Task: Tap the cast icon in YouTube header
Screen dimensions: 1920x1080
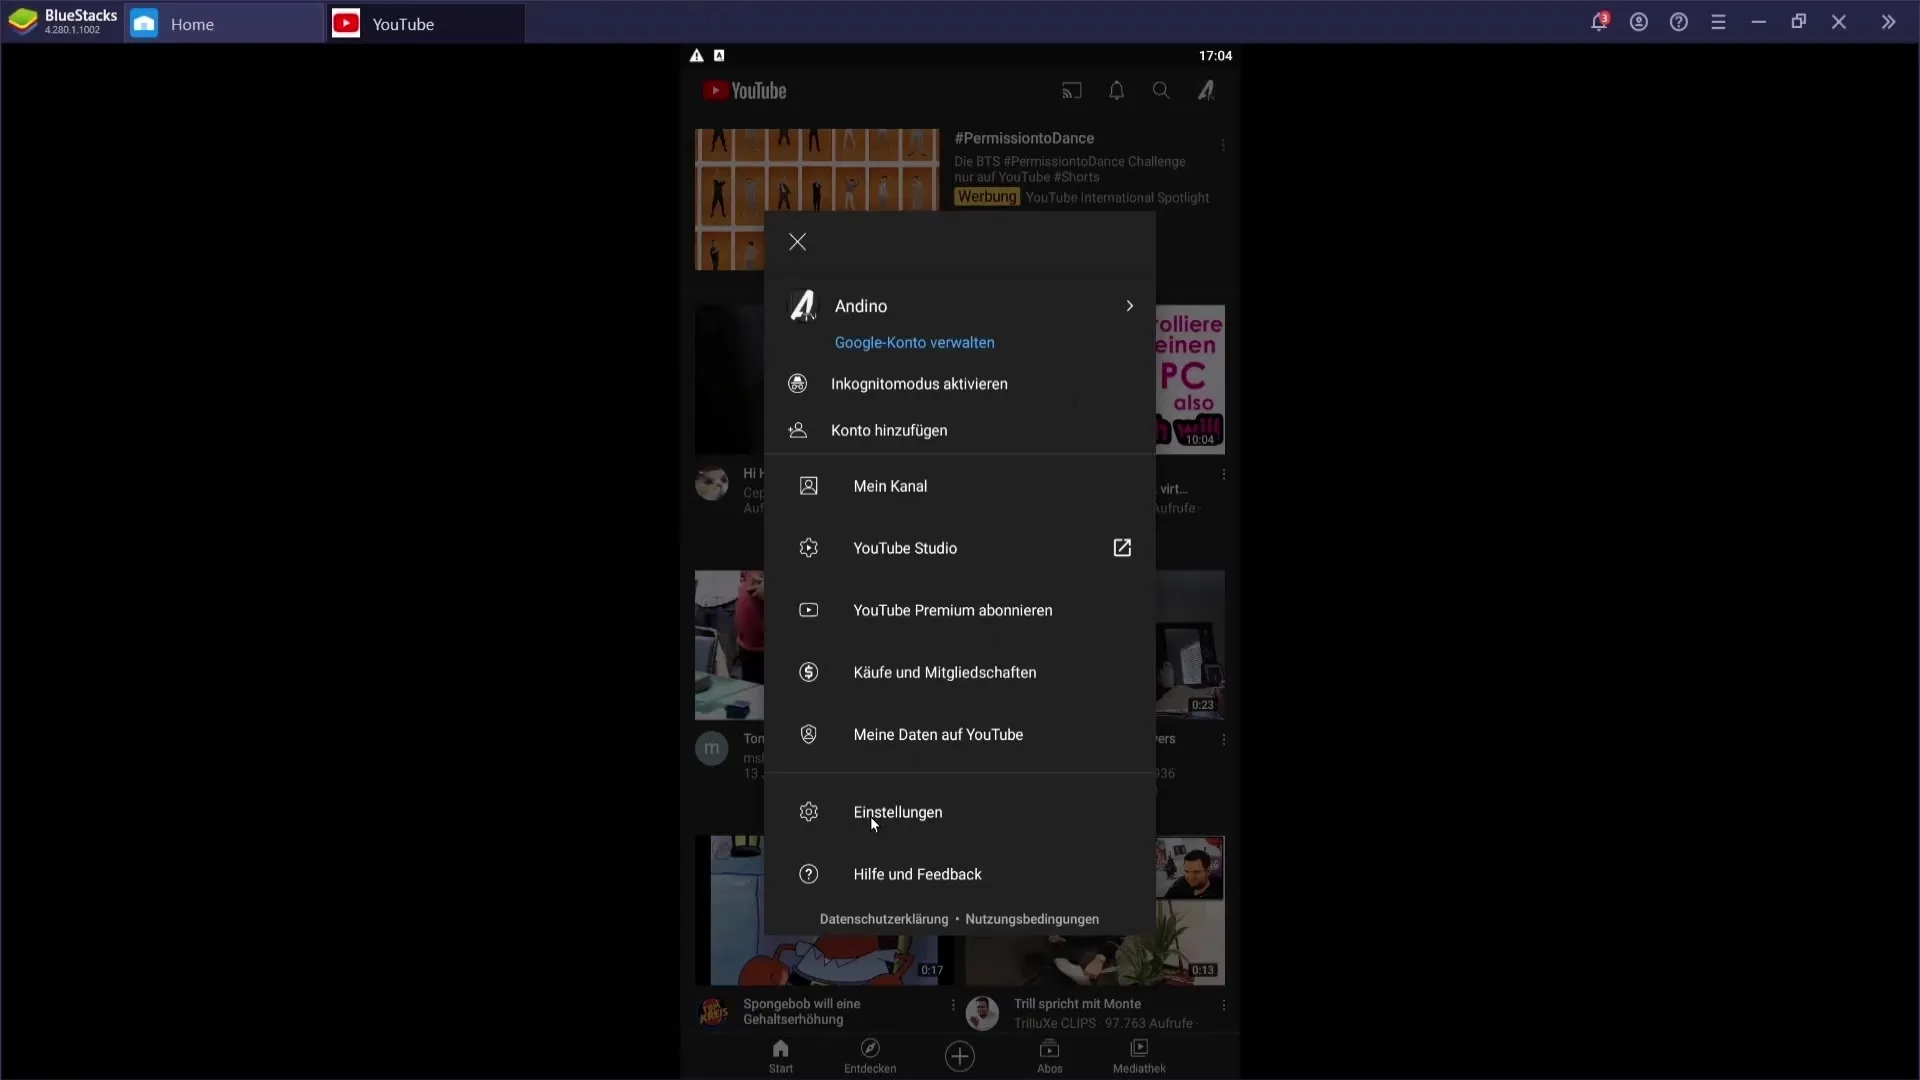Action: [1072, 91]
